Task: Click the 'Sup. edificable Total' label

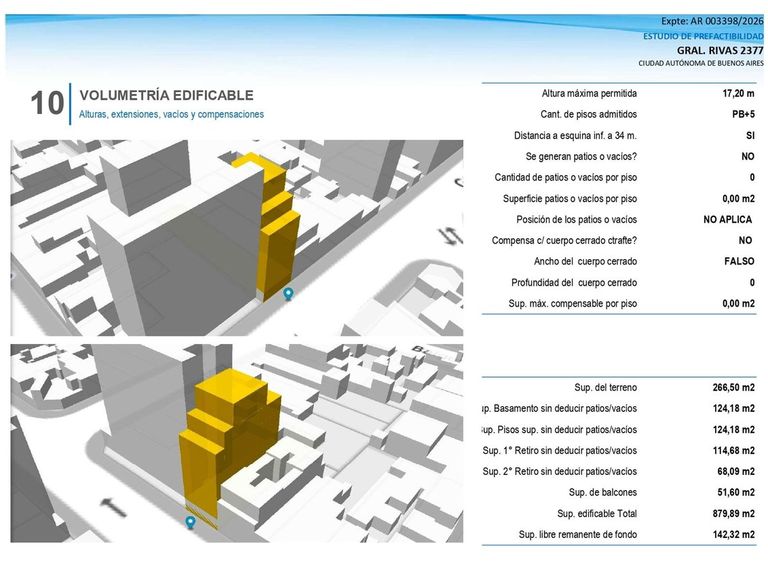Action: [597, 514]
